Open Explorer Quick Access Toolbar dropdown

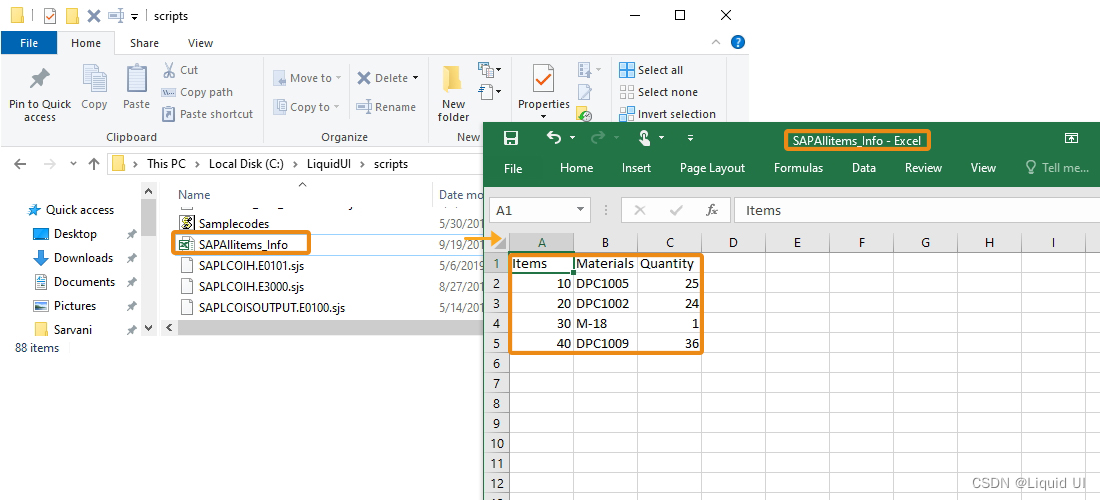(x=135, y=16)
